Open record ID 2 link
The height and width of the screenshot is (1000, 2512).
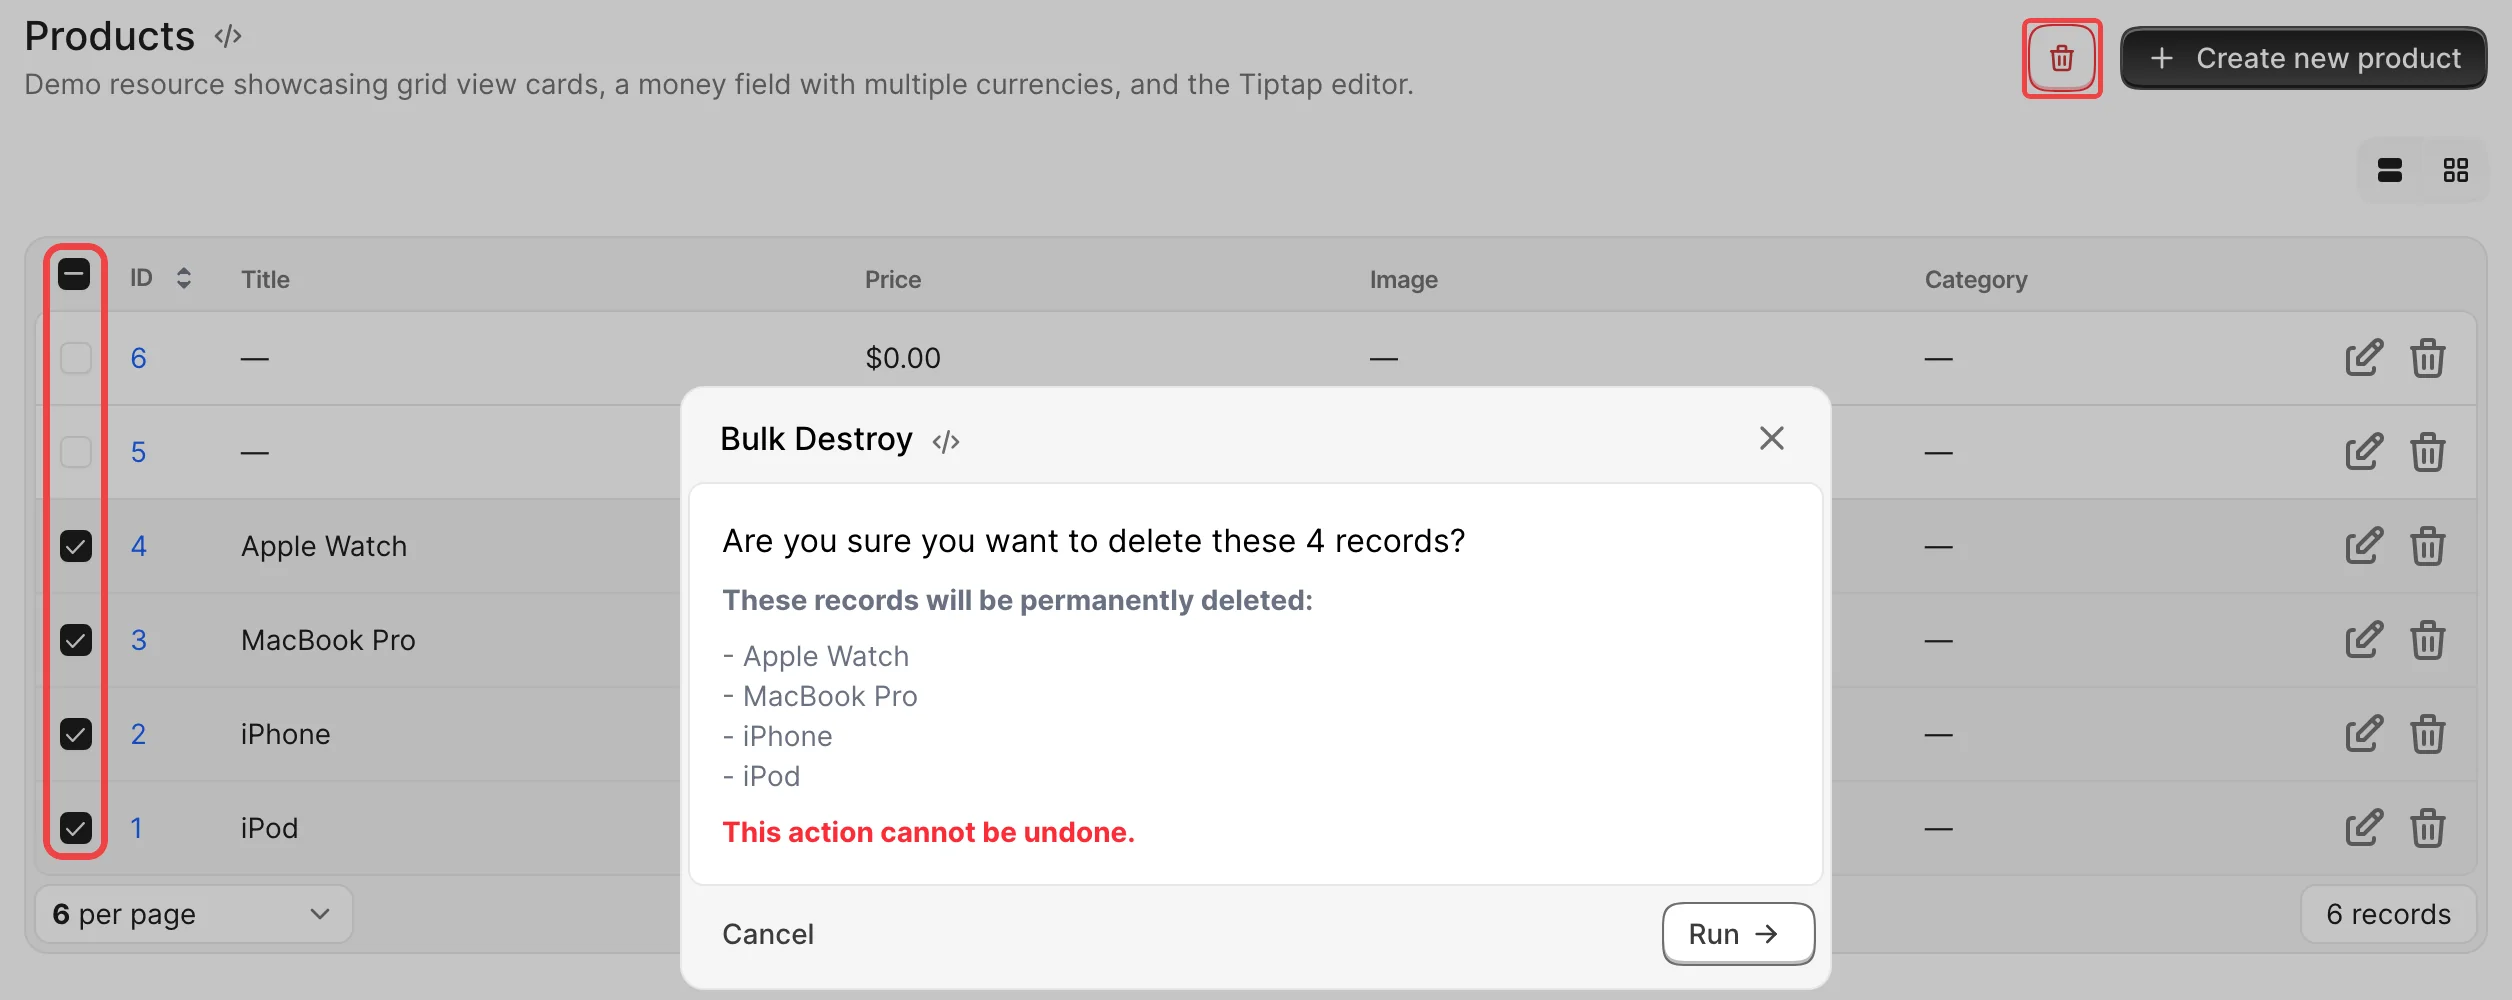click(138, 734)
